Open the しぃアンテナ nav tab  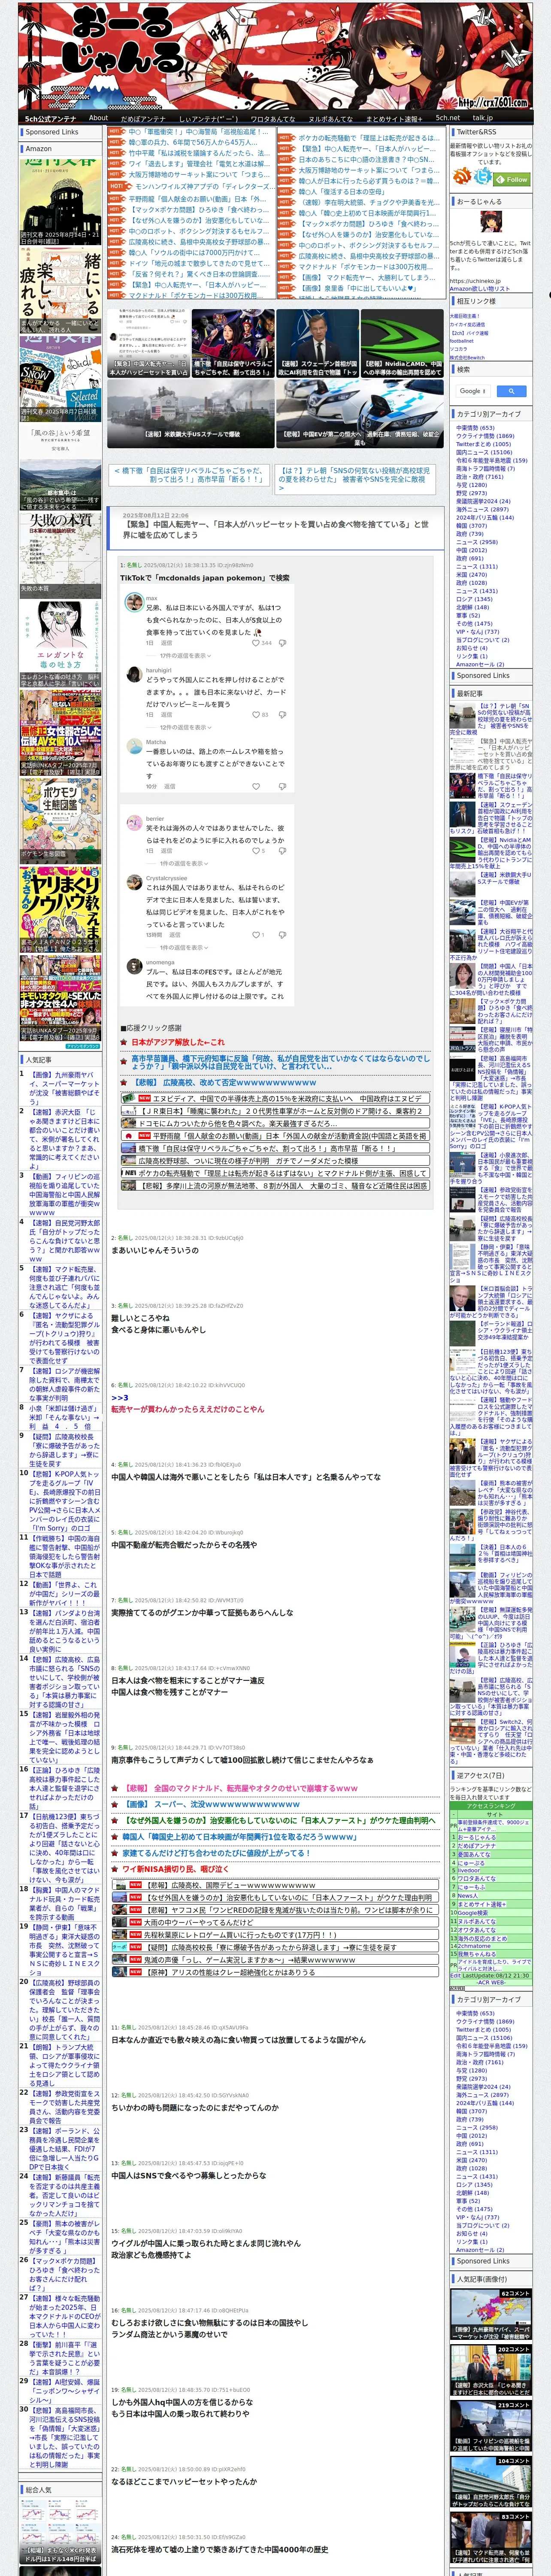[x=208, y=118]
